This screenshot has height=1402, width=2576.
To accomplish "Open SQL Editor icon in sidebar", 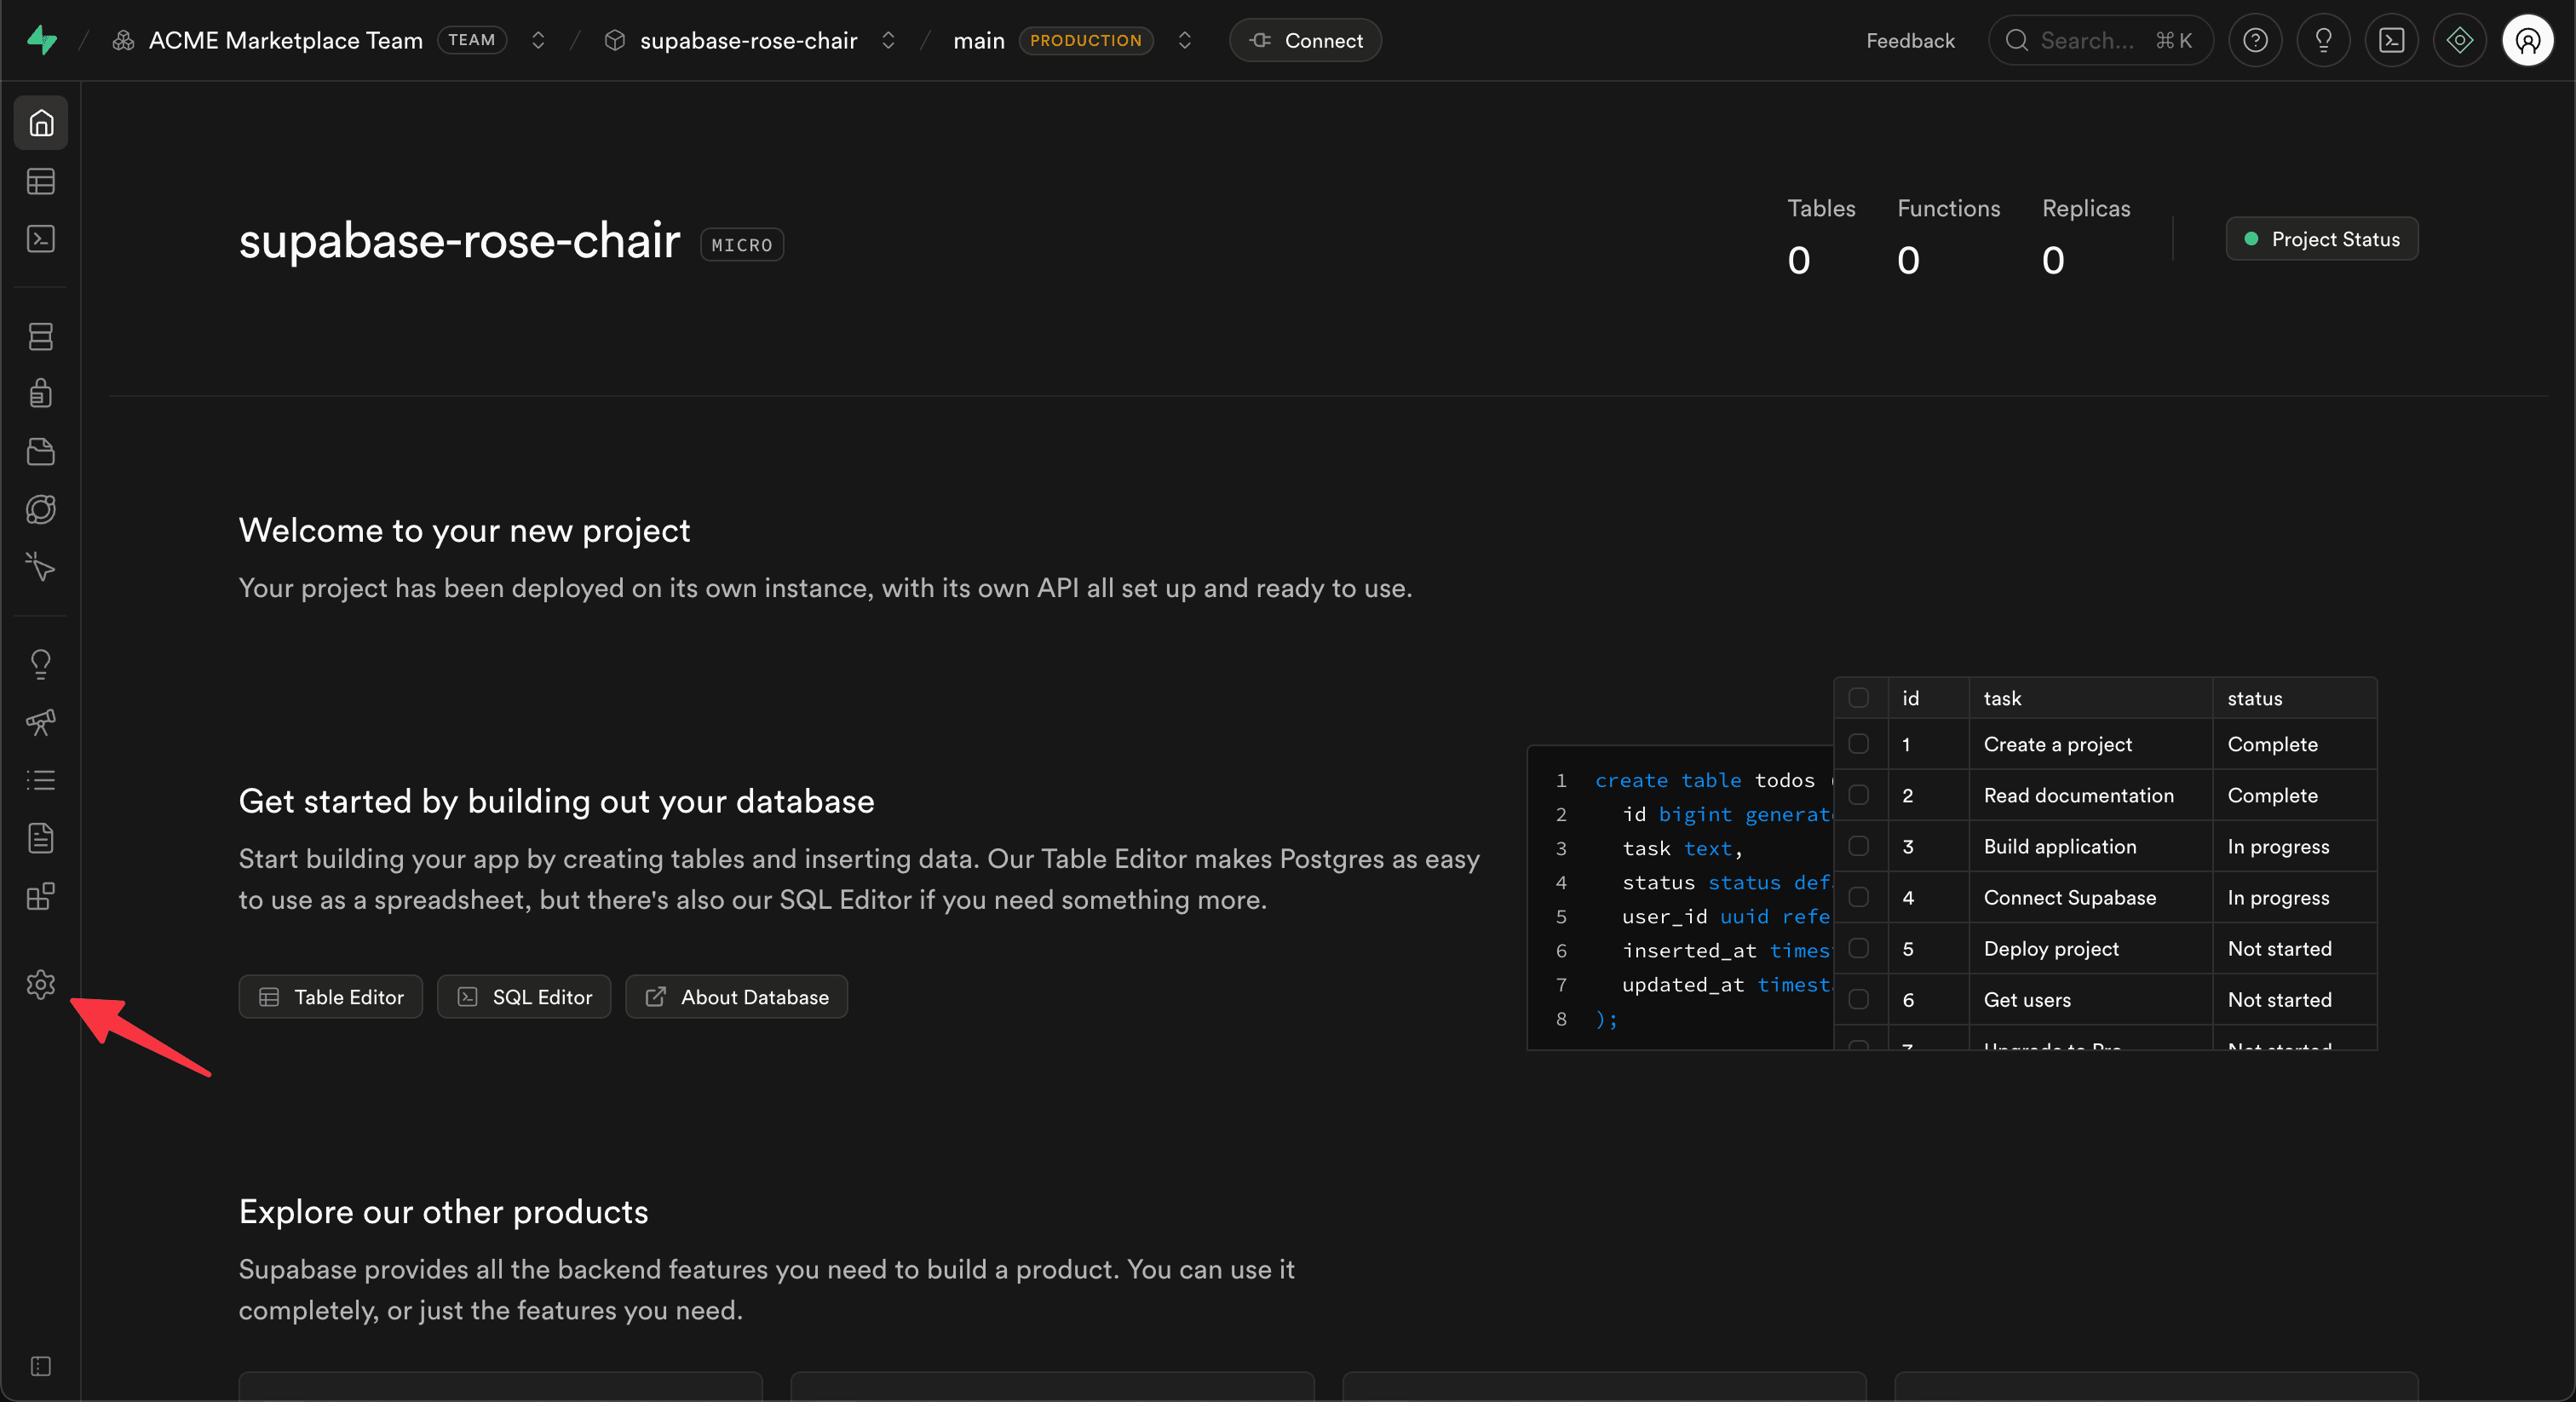I will tap(41, 239).
